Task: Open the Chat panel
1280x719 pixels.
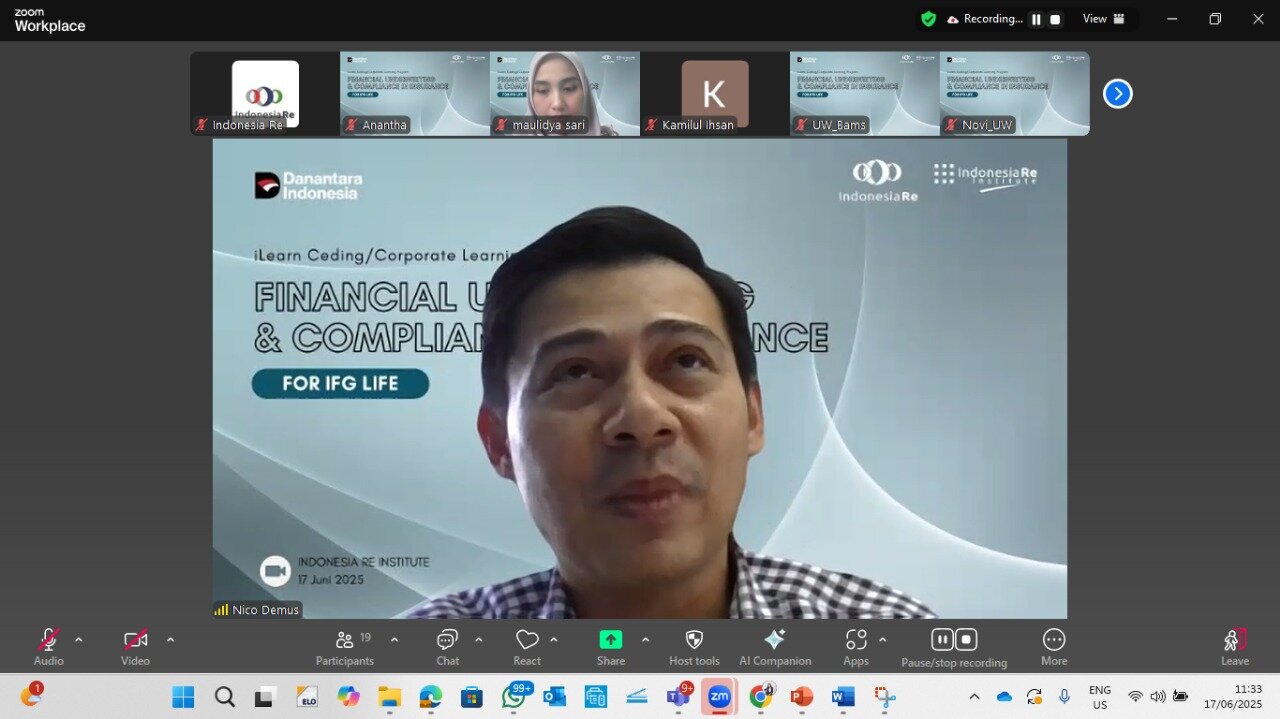Action: click(x=447, y=646)
